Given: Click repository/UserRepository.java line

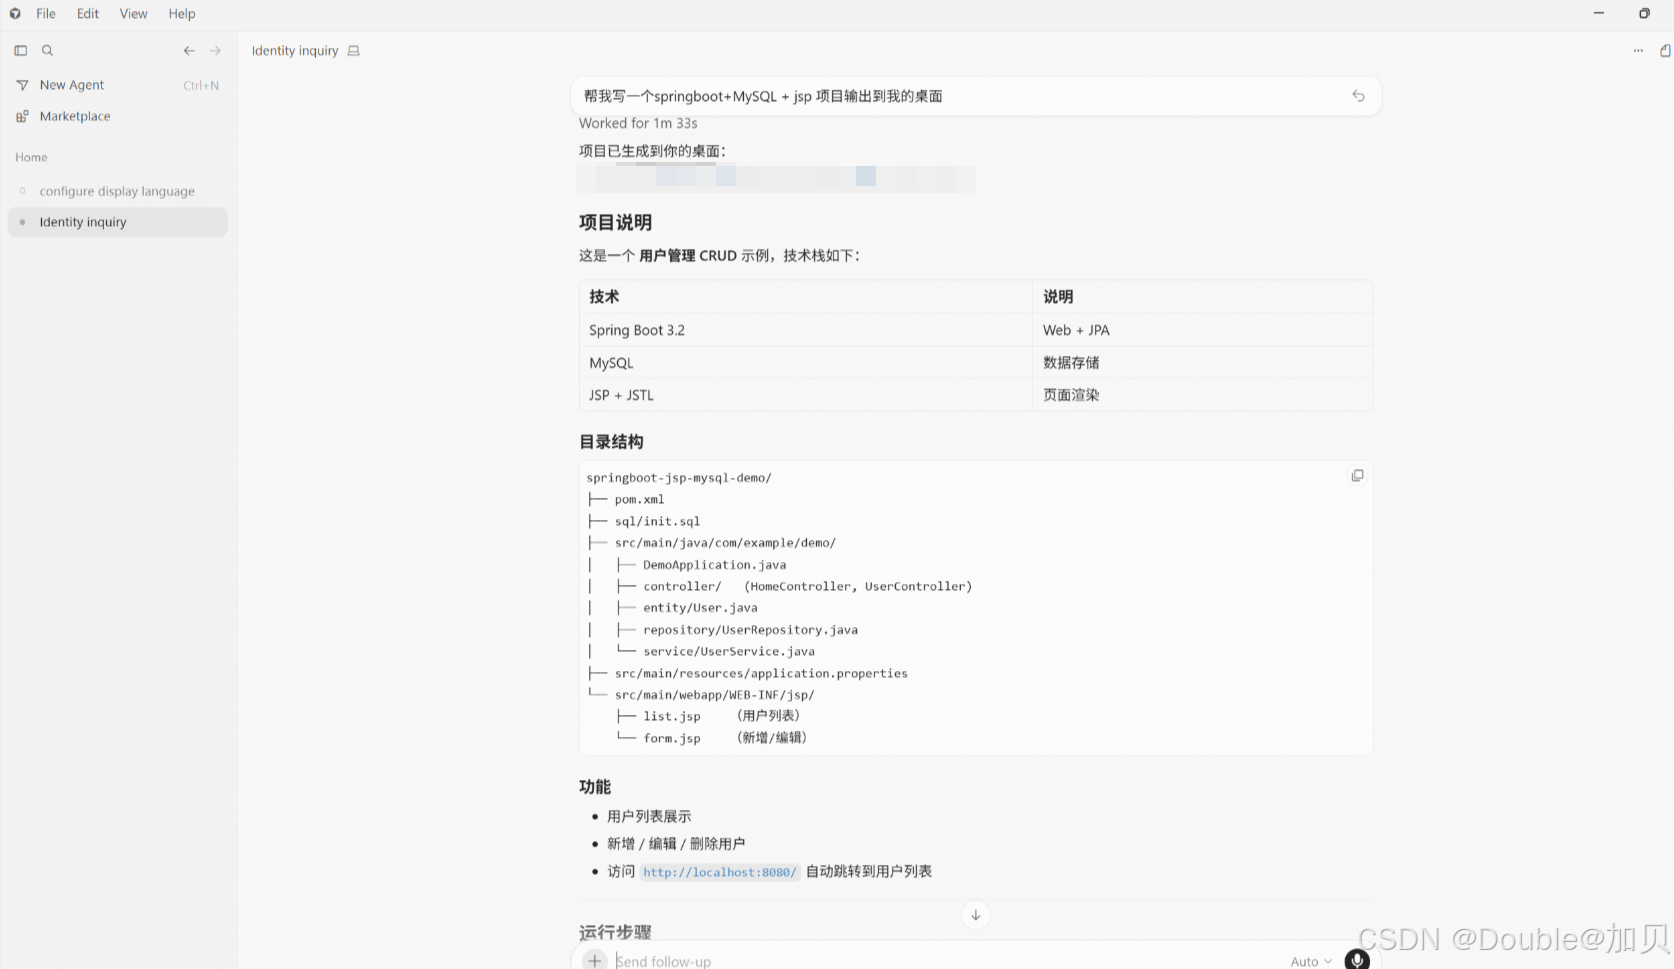Looking at the screenshot, I should [x=750, y=630].
